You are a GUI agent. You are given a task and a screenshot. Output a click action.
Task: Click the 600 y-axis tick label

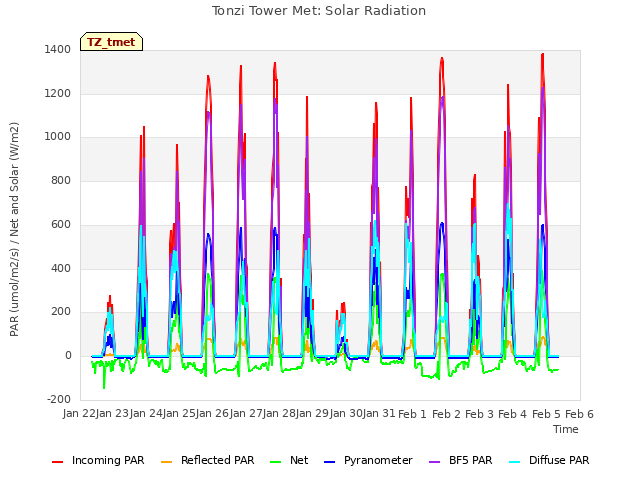click(61, 224)
